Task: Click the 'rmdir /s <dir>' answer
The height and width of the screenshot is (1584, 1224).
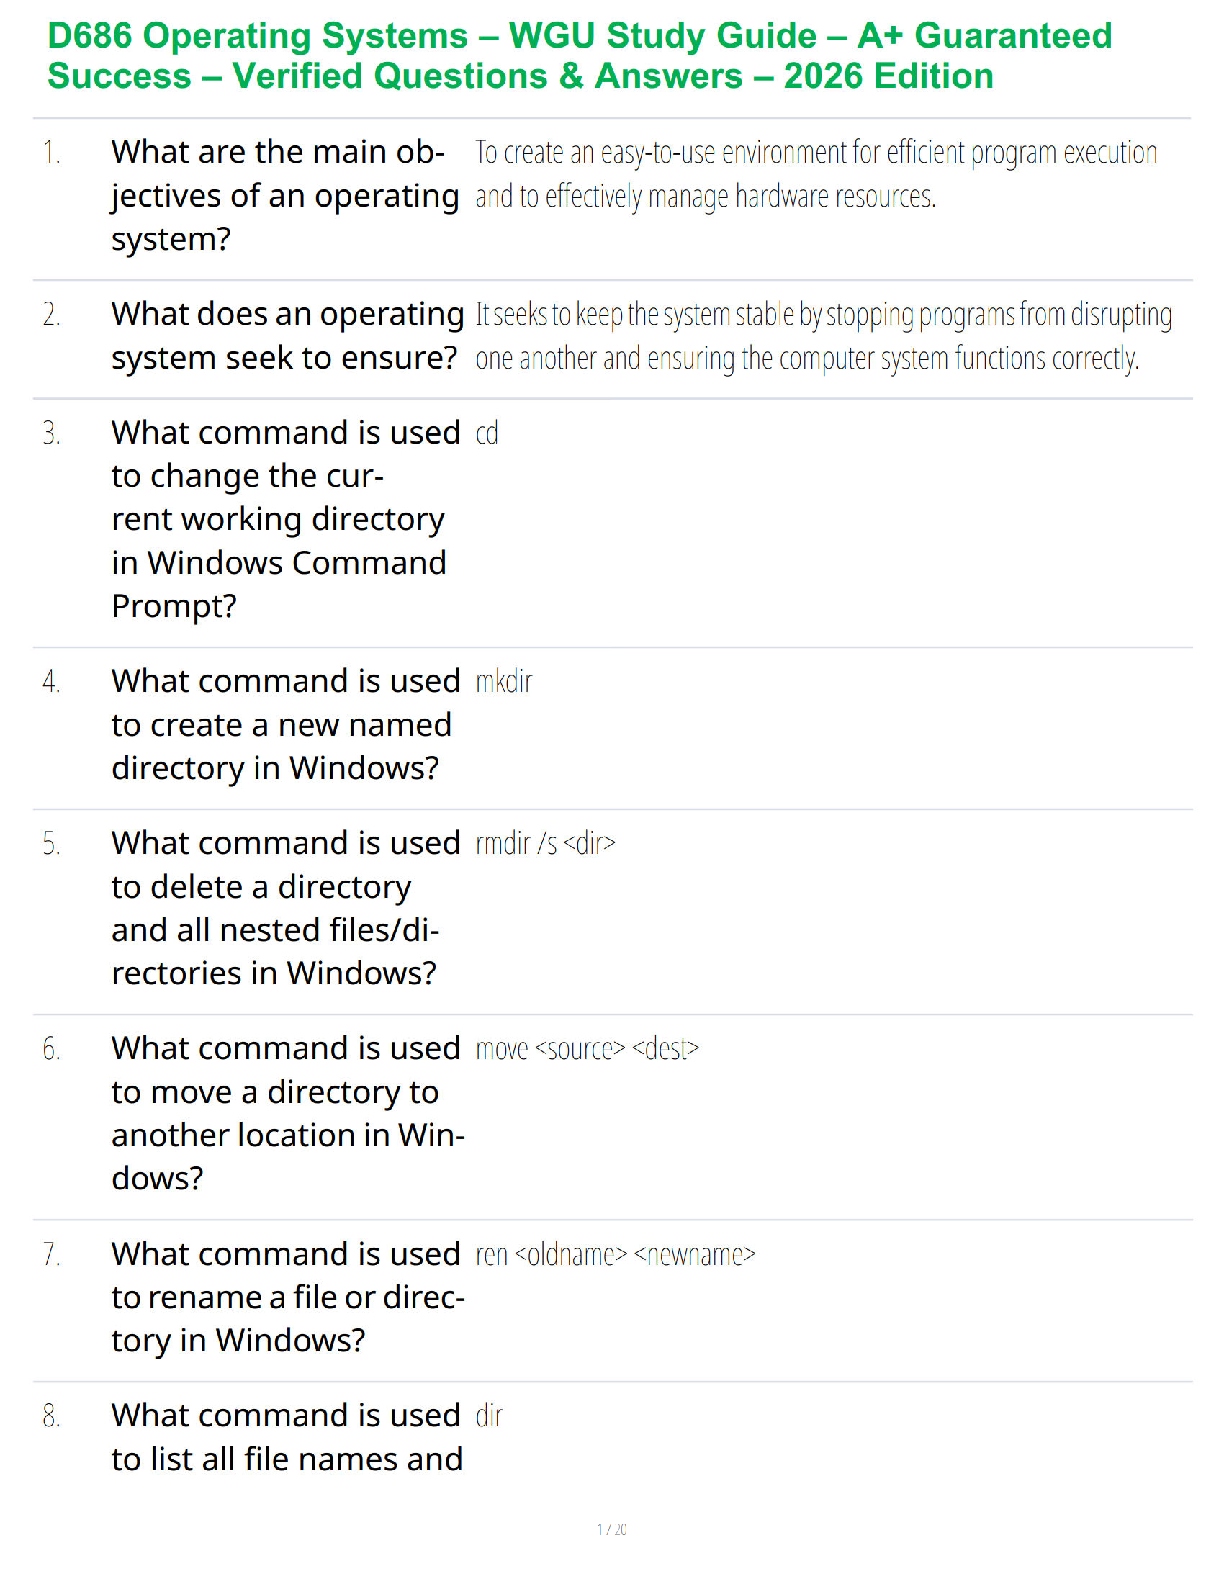Action: coord(545,843)
